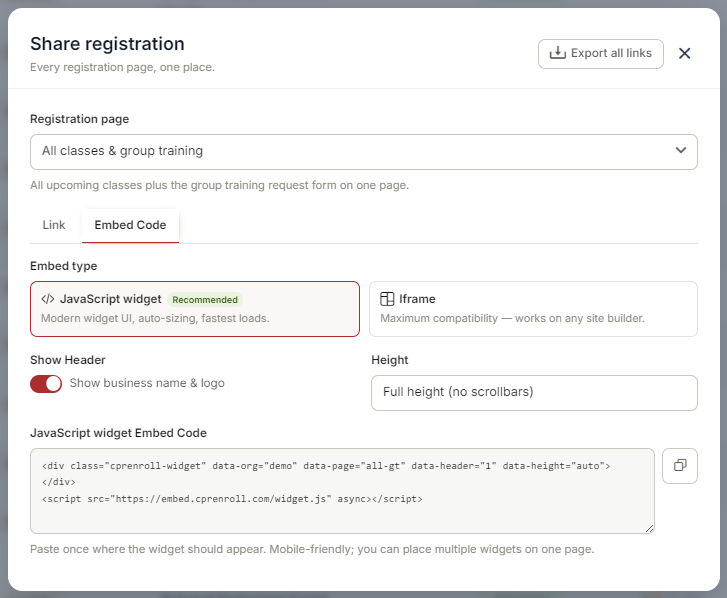The height and width of the screenshot is (598, 727).
Task: Click the JavaScript widget Embed Code heading
Action: coord(118,433)
